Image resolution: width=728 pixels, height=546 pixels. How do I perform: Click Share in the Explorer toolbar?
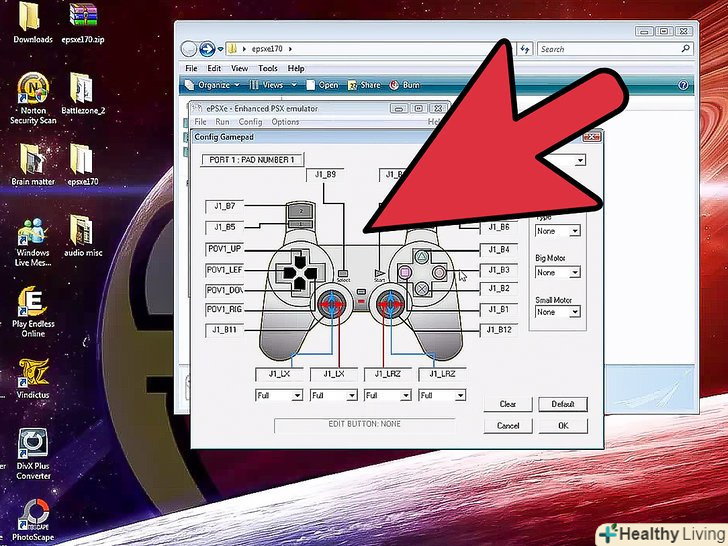(364, 85)
